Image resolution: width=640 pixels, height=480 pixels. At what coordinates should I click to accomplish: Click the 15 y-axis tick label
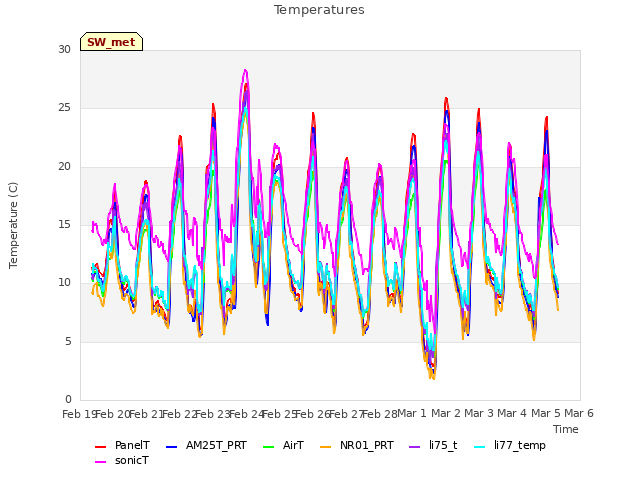[64, 225]
